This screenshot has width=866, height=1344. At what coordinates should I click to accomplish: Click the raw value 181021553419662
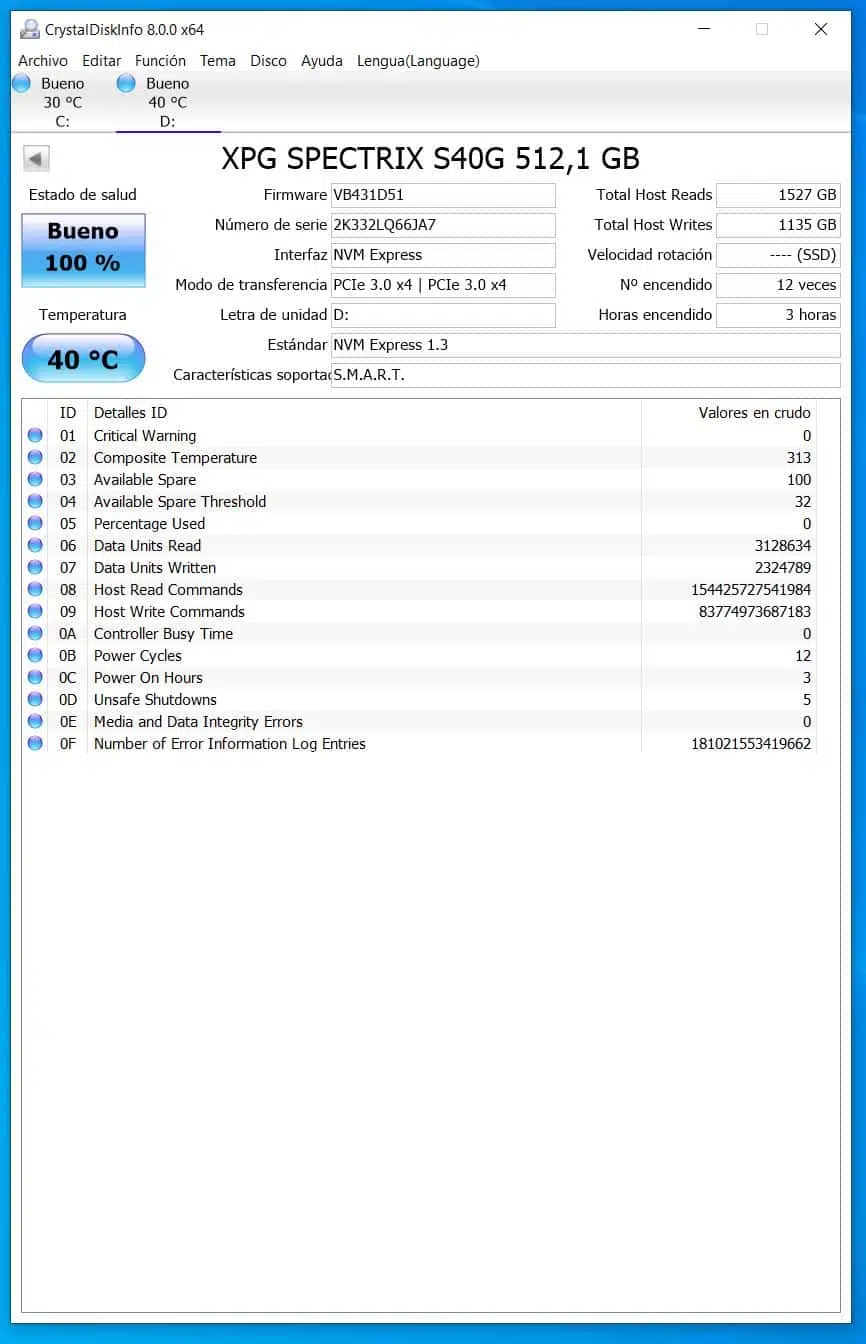click(x=751, y=743)
